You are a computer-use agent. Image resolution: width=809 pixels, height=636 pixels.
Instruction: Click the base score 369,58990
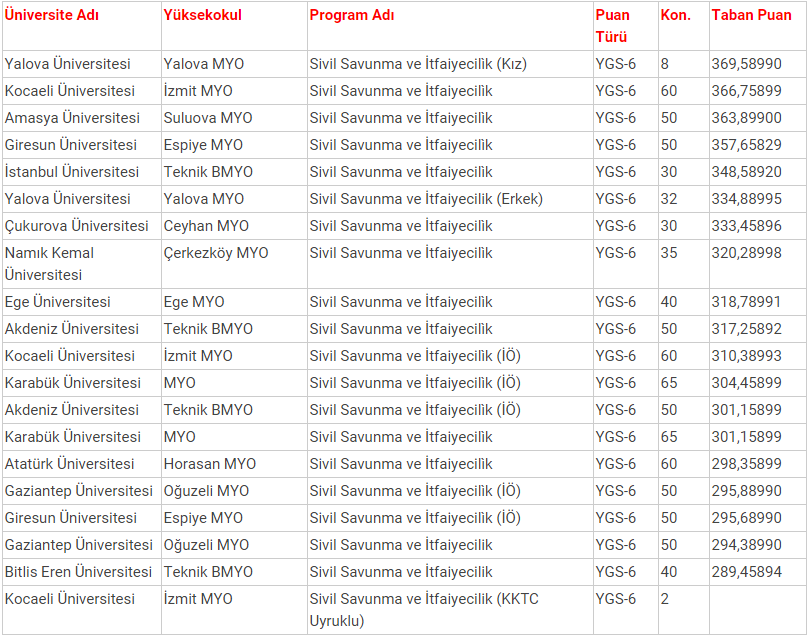point(747,64)
